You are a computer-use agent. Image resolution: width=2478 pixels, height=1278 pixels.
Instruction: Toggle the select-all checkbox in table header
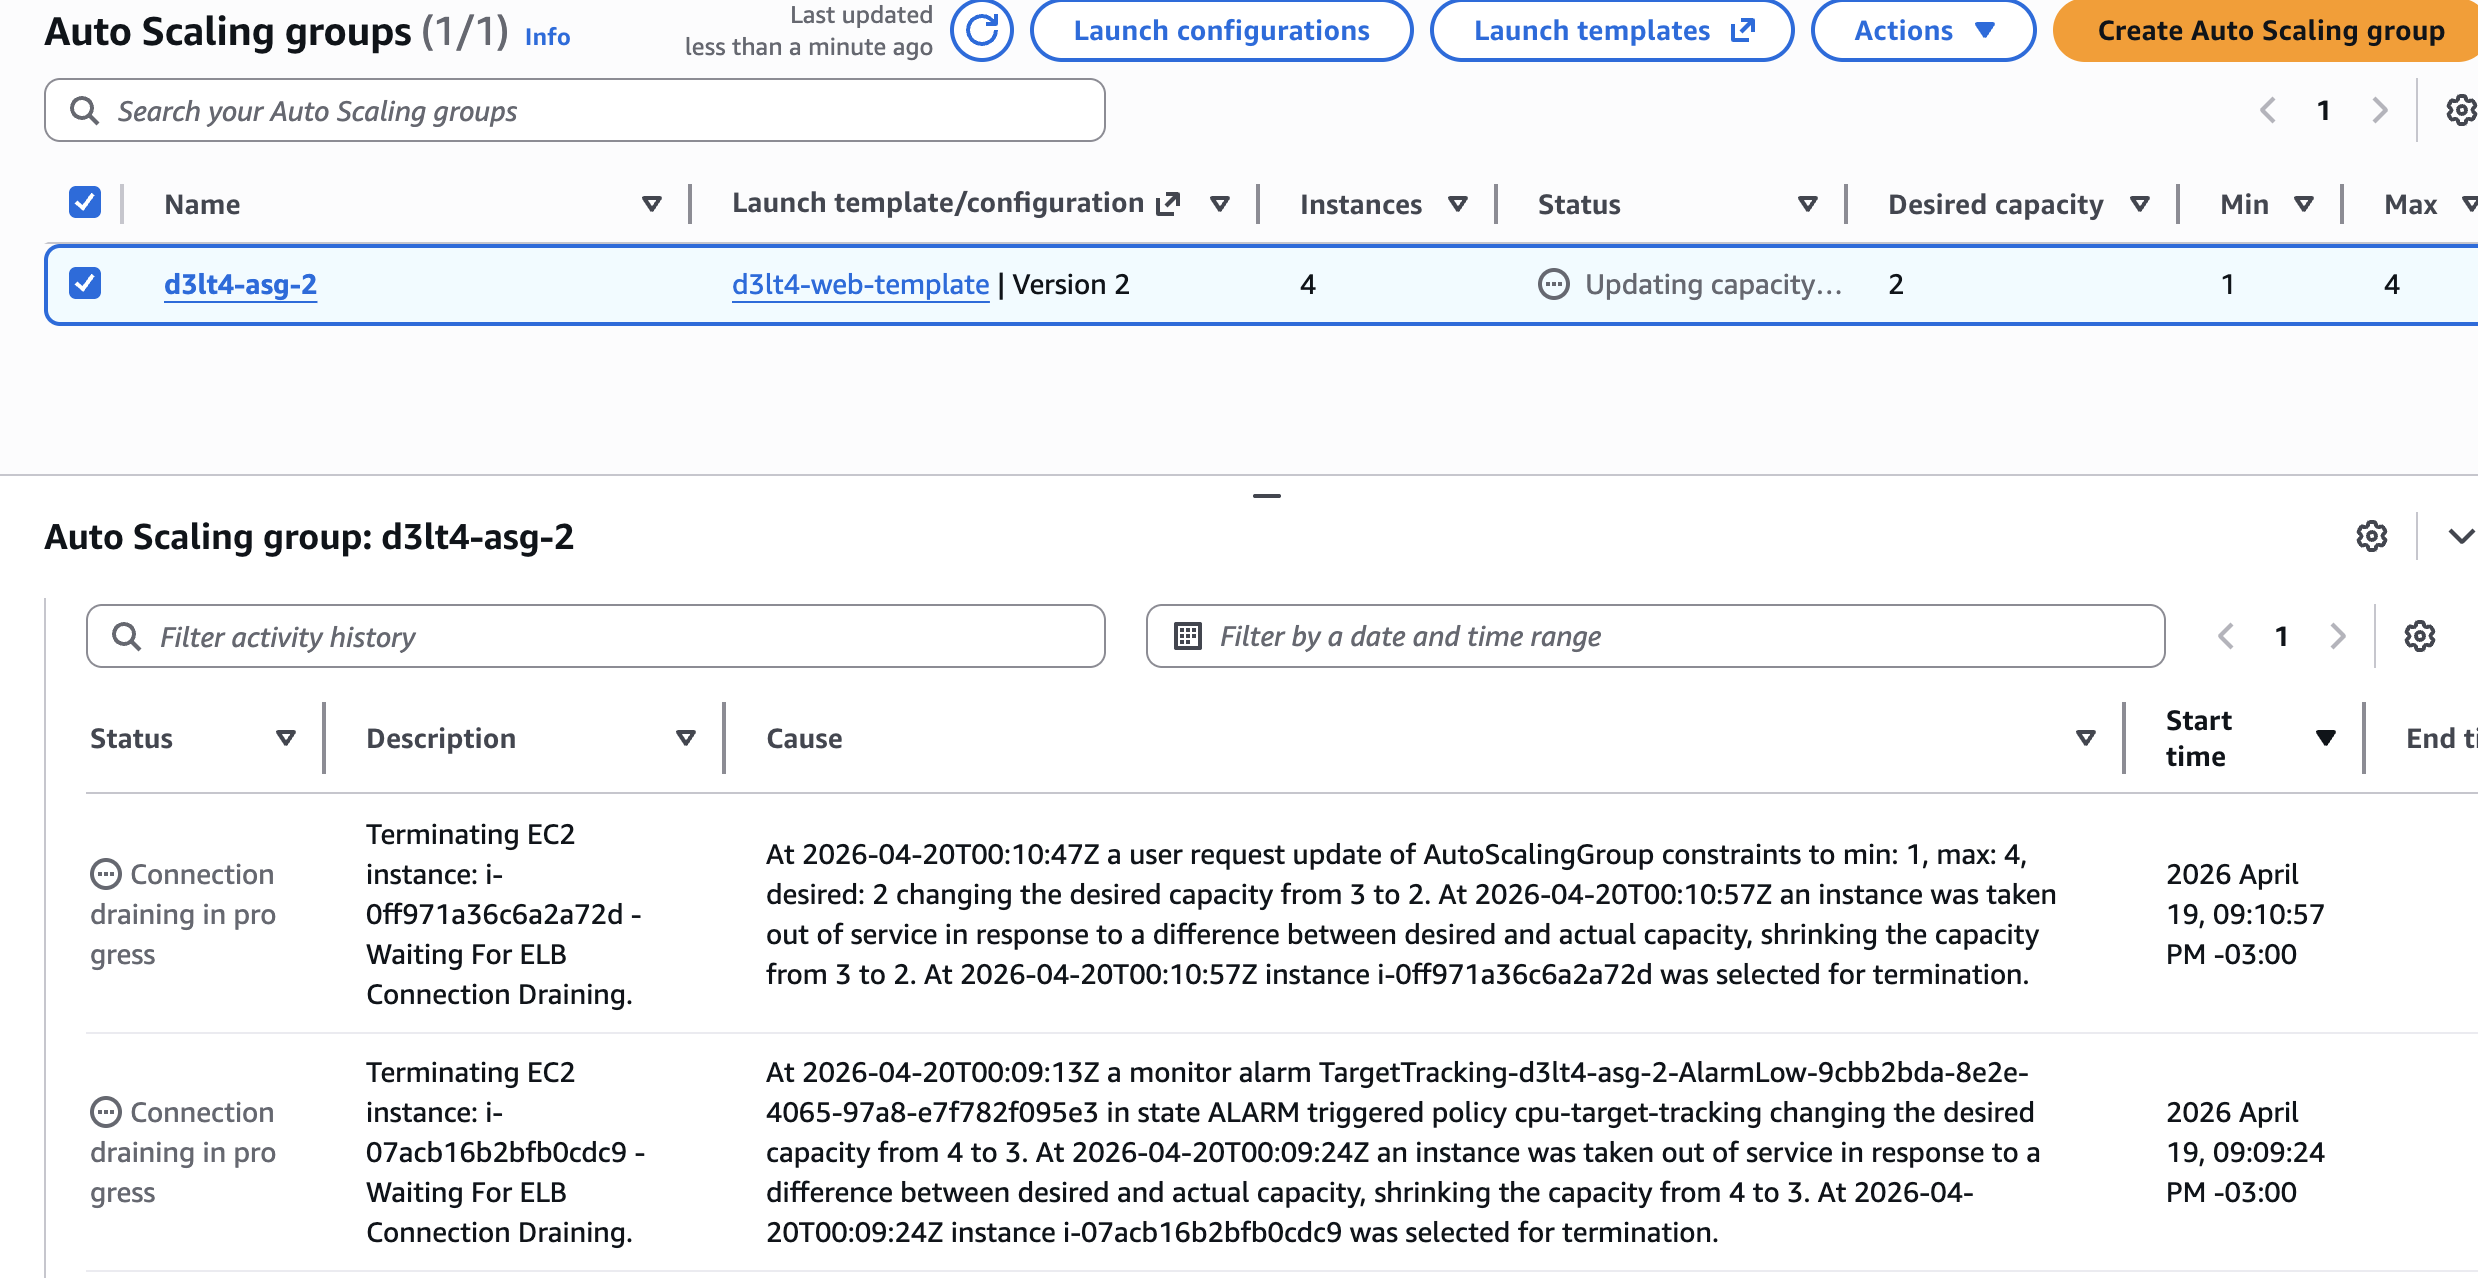click(85, 203)
